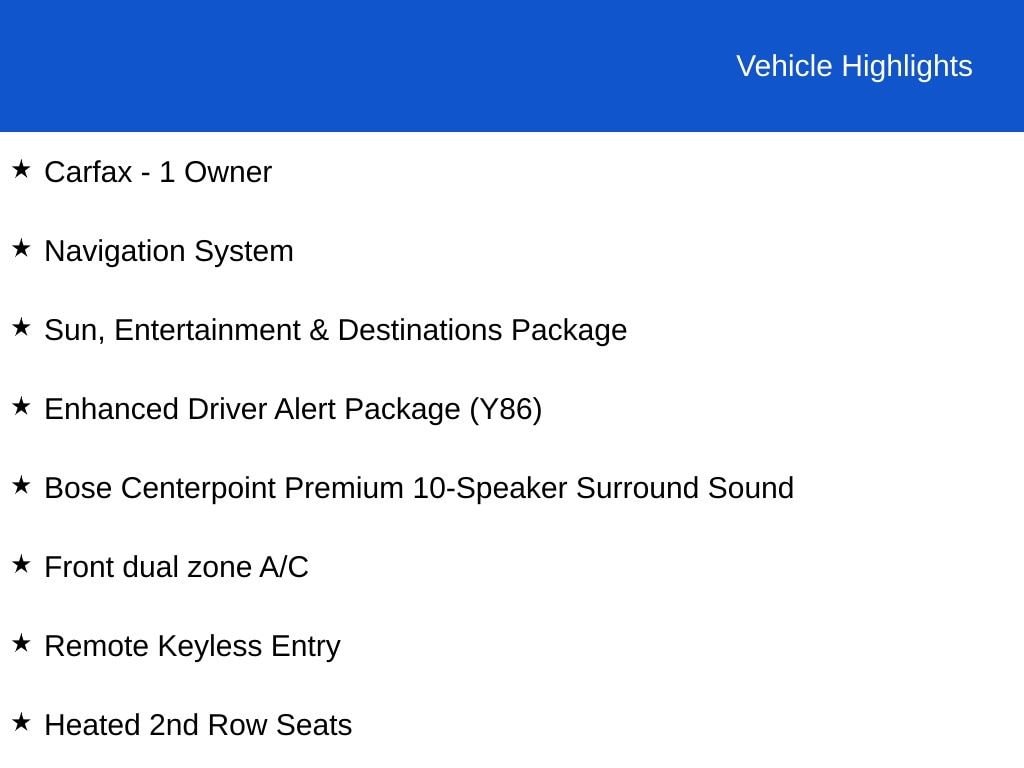Click the Heated 2nd Row Seats item
Viewport: 1024px width, 768px height.
tap(199, 725)
